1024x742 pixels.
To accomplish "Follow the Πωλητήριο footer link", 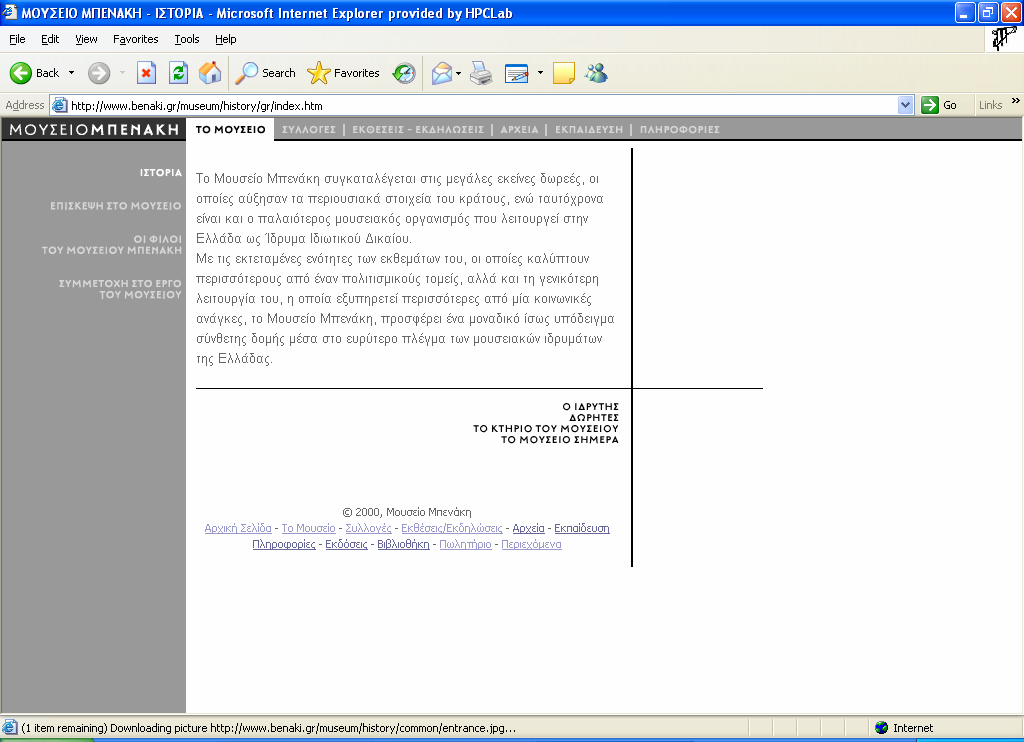I will (x=465, y=544).
